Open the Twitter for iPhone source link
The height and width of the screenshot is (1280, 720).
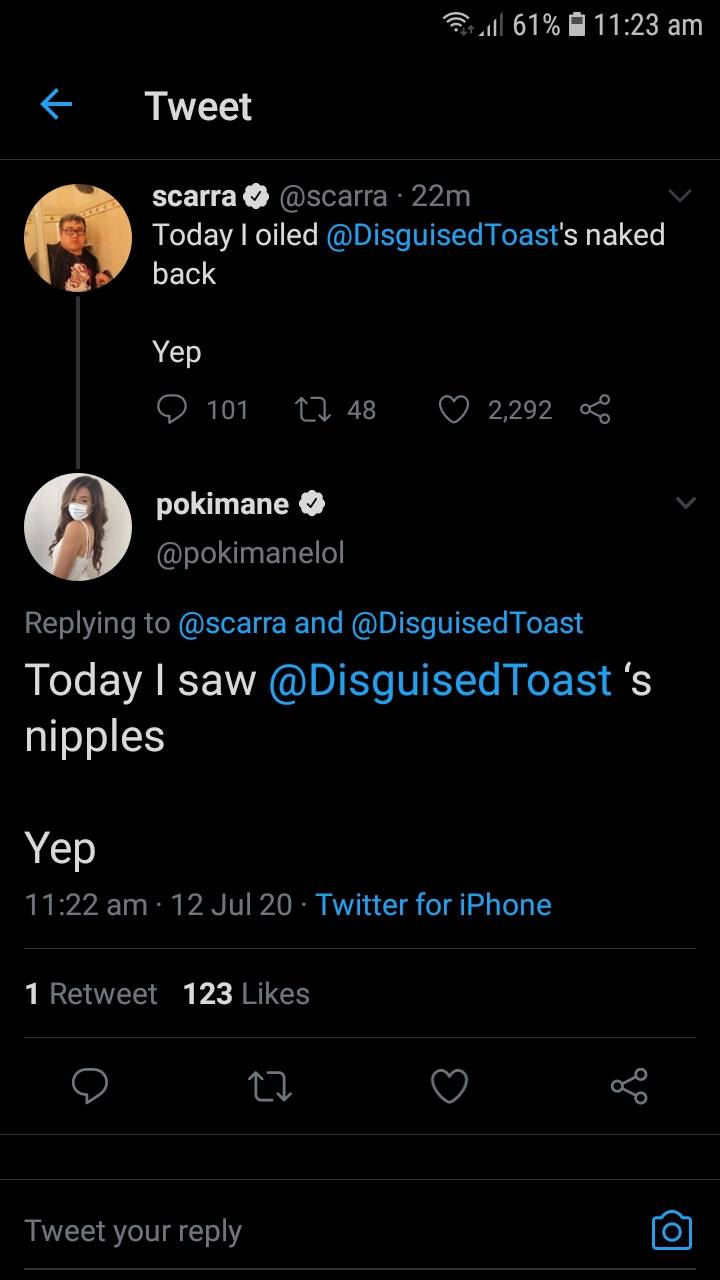433,905
